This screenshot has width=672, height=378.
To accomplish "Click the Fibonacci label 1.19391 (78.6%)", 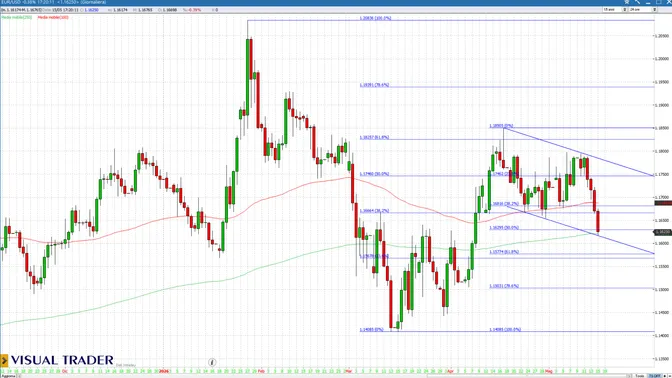I will pyautogui.click(x=374, y=85).
